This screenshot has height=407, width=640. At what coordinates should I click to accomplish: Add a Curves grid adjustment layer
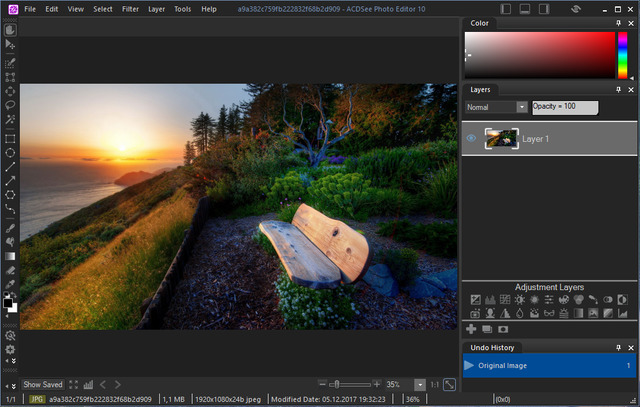coord(505,300)
